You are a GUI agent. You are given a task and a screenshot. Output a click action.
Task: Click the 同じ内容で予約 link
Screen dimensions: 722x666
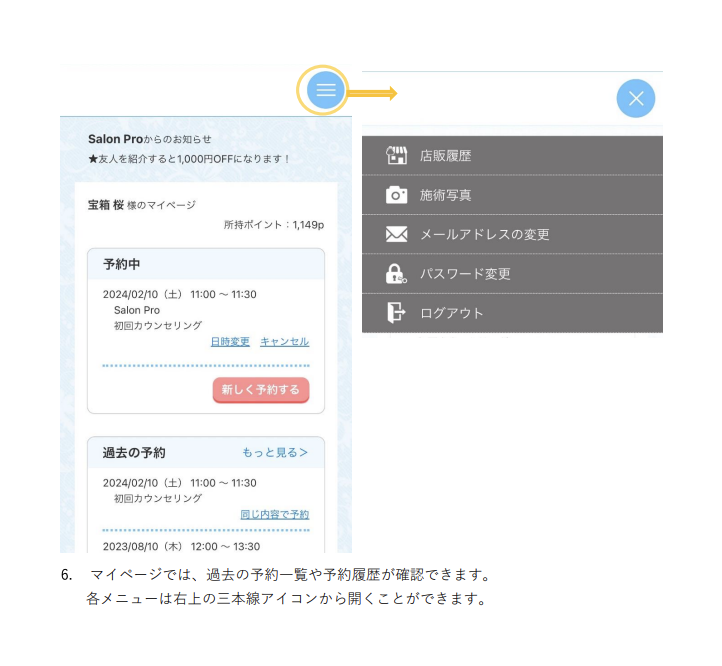[x=275, y=514]
